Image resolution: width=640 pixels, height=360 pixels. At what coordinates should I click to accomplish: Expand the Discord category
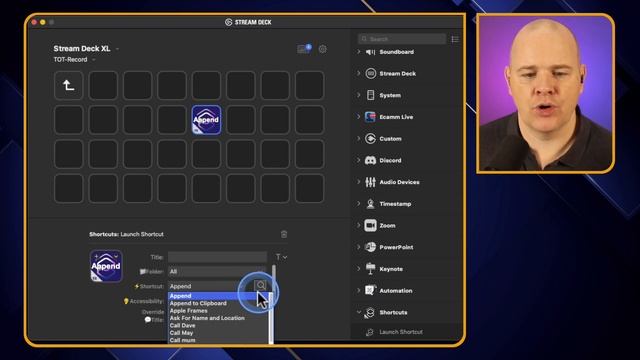[x=359, y=160]
